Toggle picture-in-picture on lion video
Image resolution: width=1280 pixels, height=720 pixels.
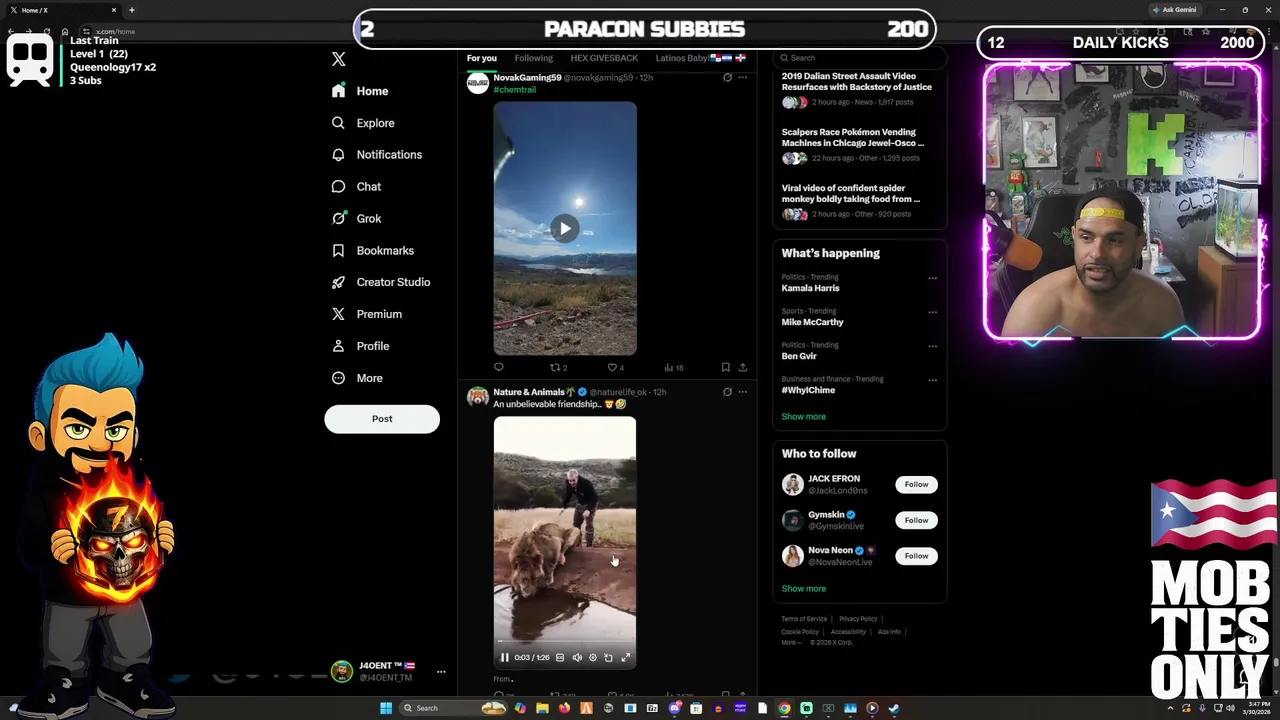[x=608, y=658]
